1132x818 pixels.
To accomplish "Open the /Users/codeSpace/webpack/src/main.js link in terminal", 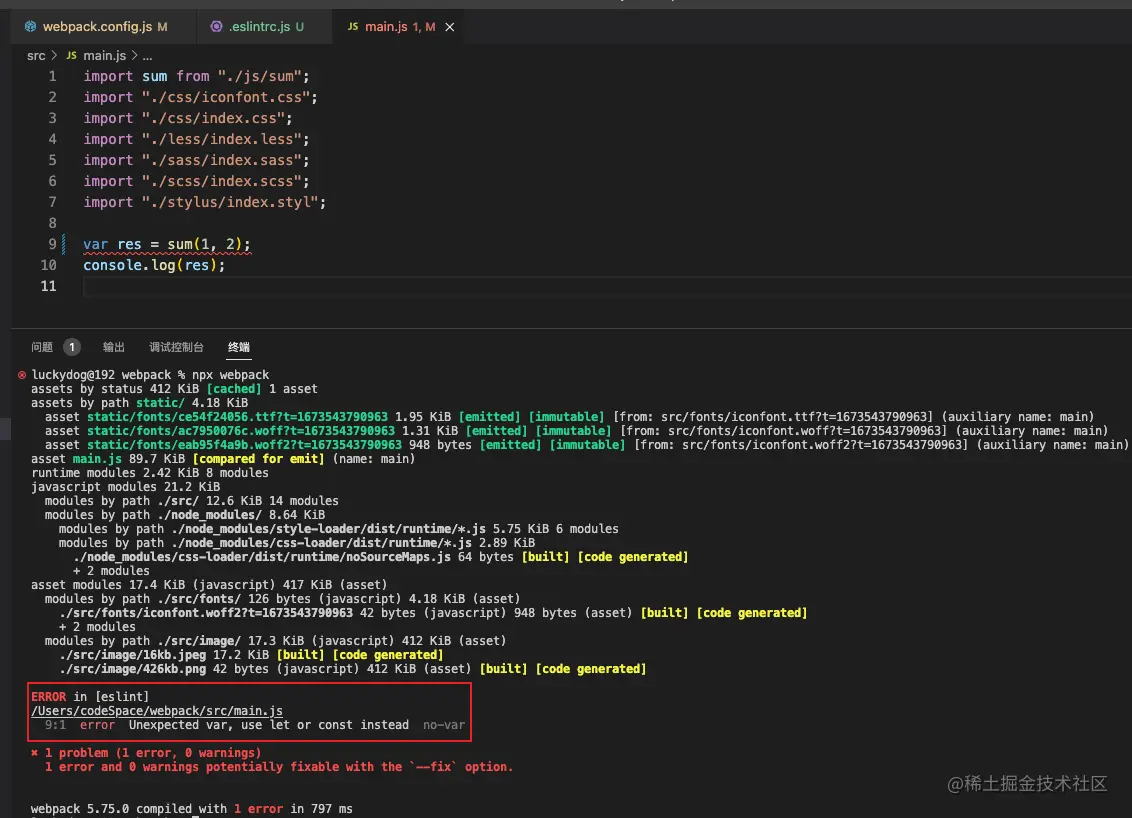I will pos(157,711).
